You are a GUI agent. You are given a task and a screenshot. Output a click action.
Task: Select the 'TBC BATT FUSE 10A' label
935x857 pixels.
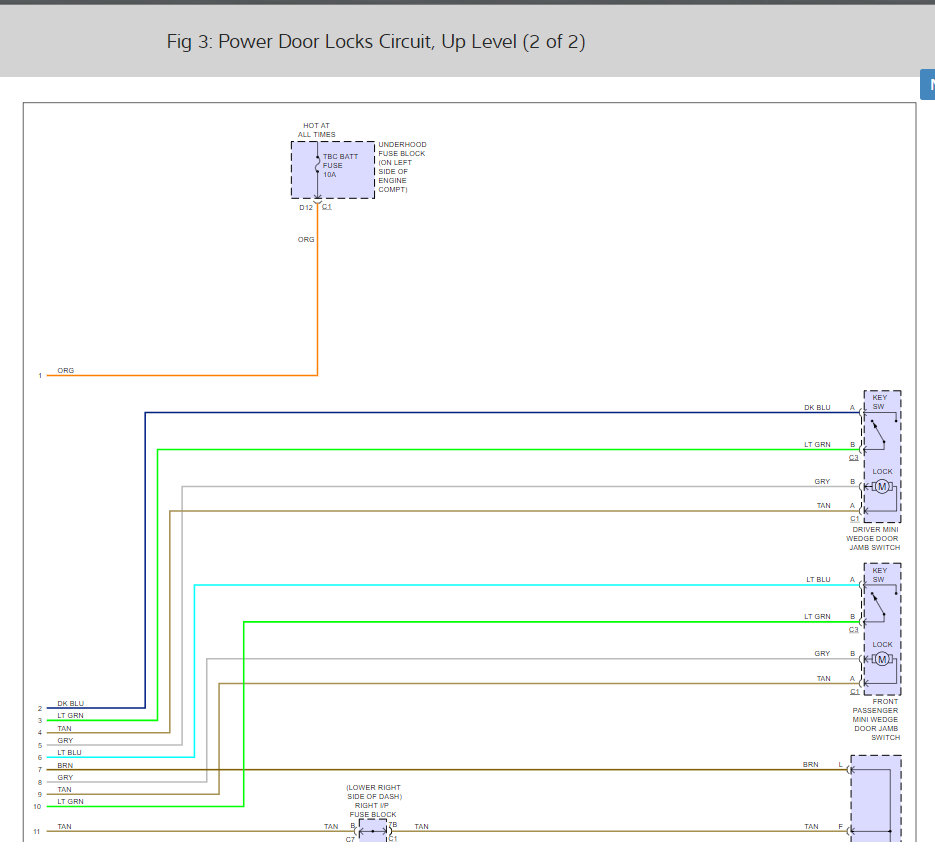click(340, 165)
